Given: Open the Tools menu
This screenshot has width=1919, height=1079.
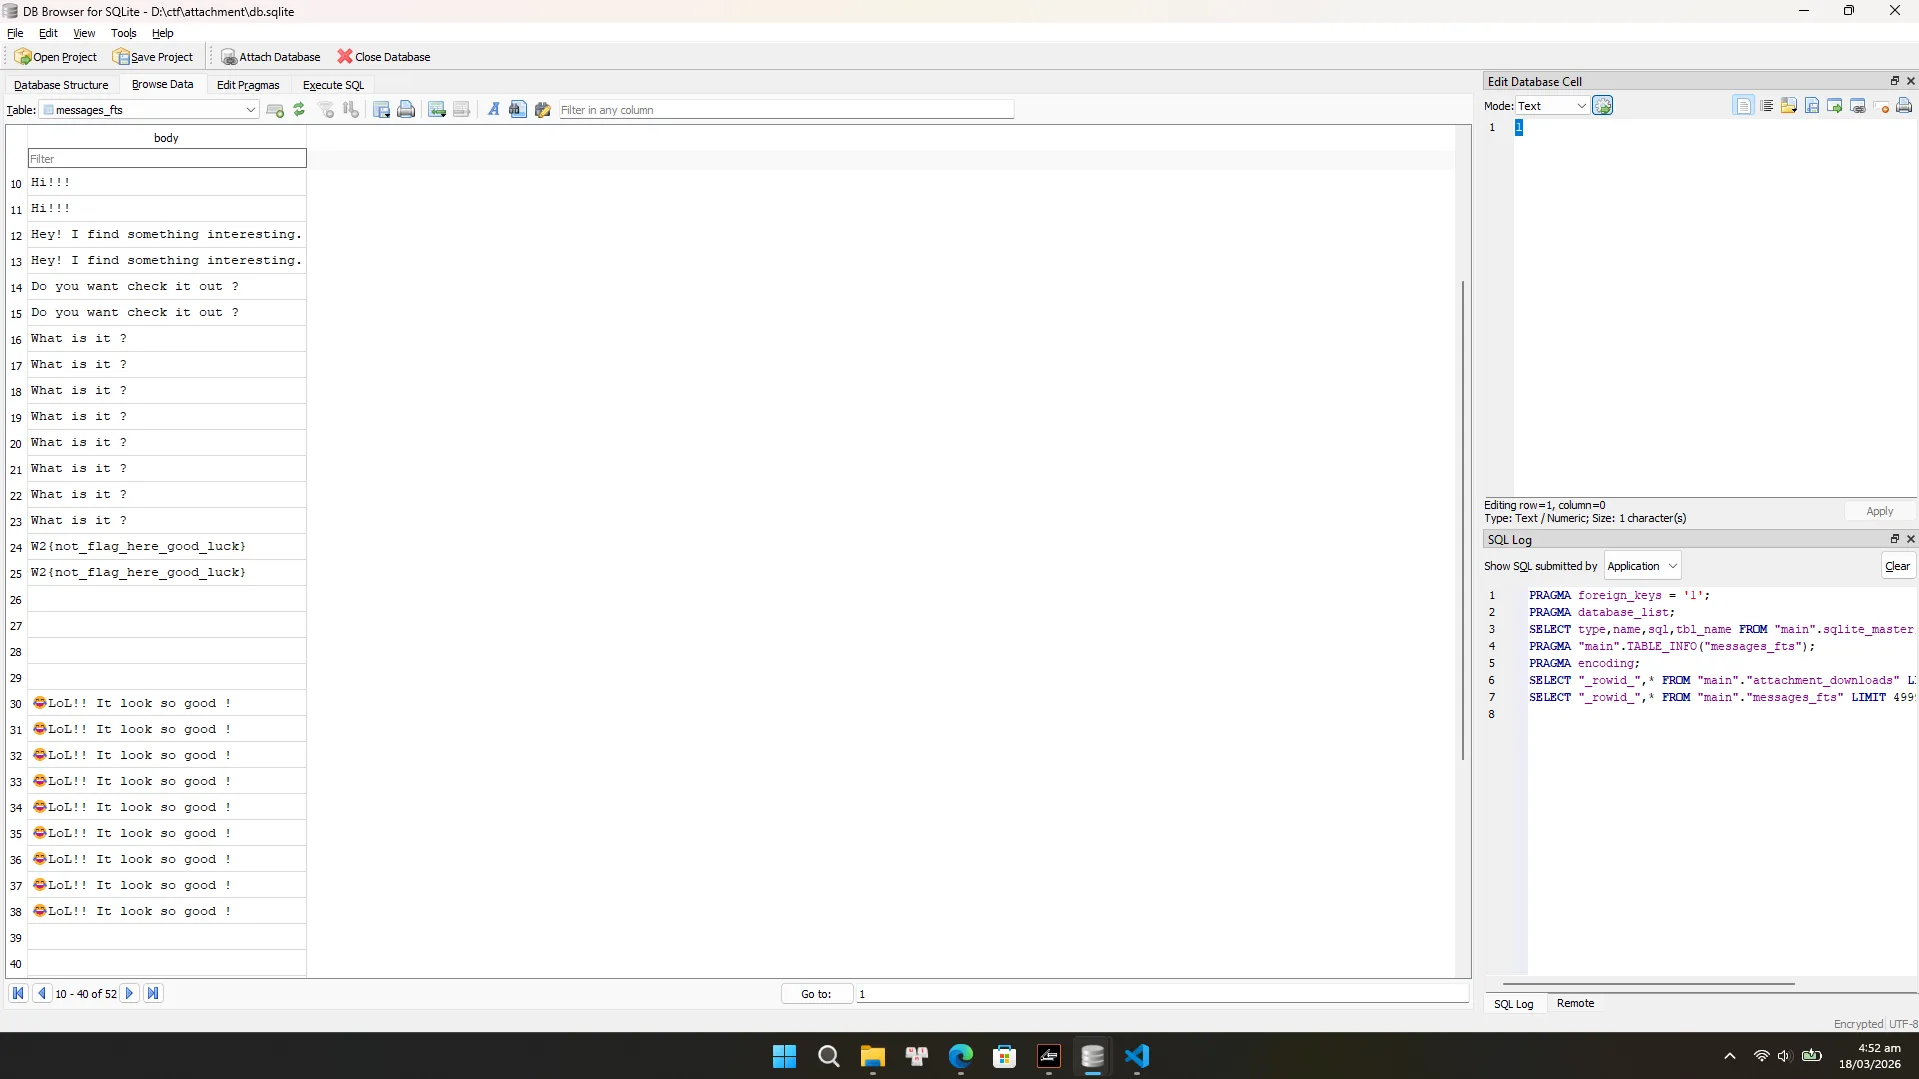Looking at the screenshot, I should [x=124, y=33].
